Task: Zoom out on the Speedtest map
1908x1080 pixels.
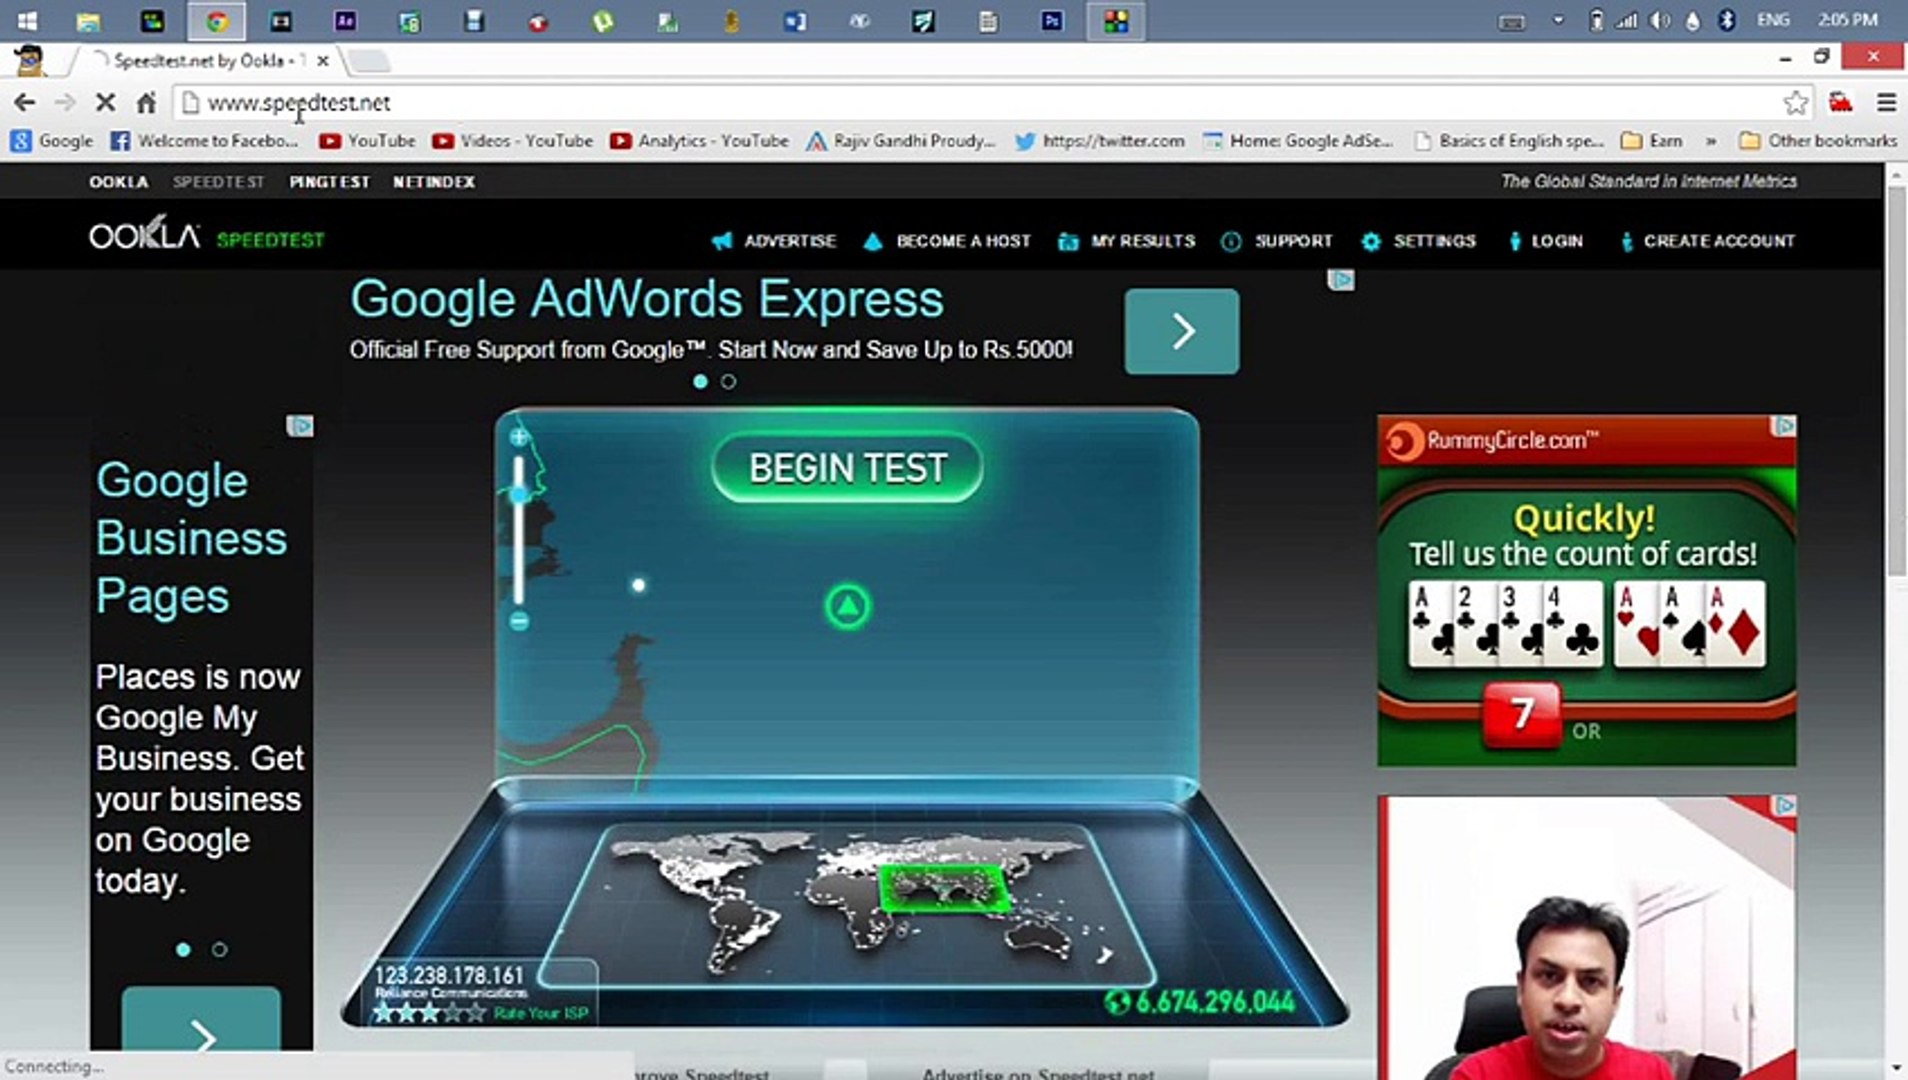Action: pyautogui.click(x=518, y=621)
